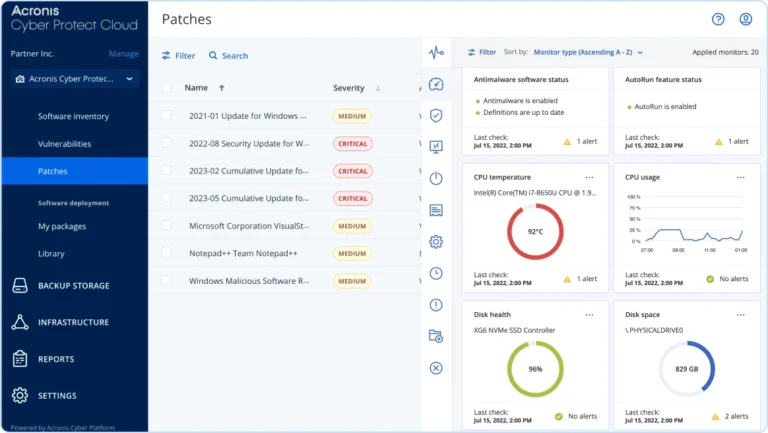Viewport: 768px width, 433px height.
Task: Click the CPU usage green check icon
Action: point(710,279)
